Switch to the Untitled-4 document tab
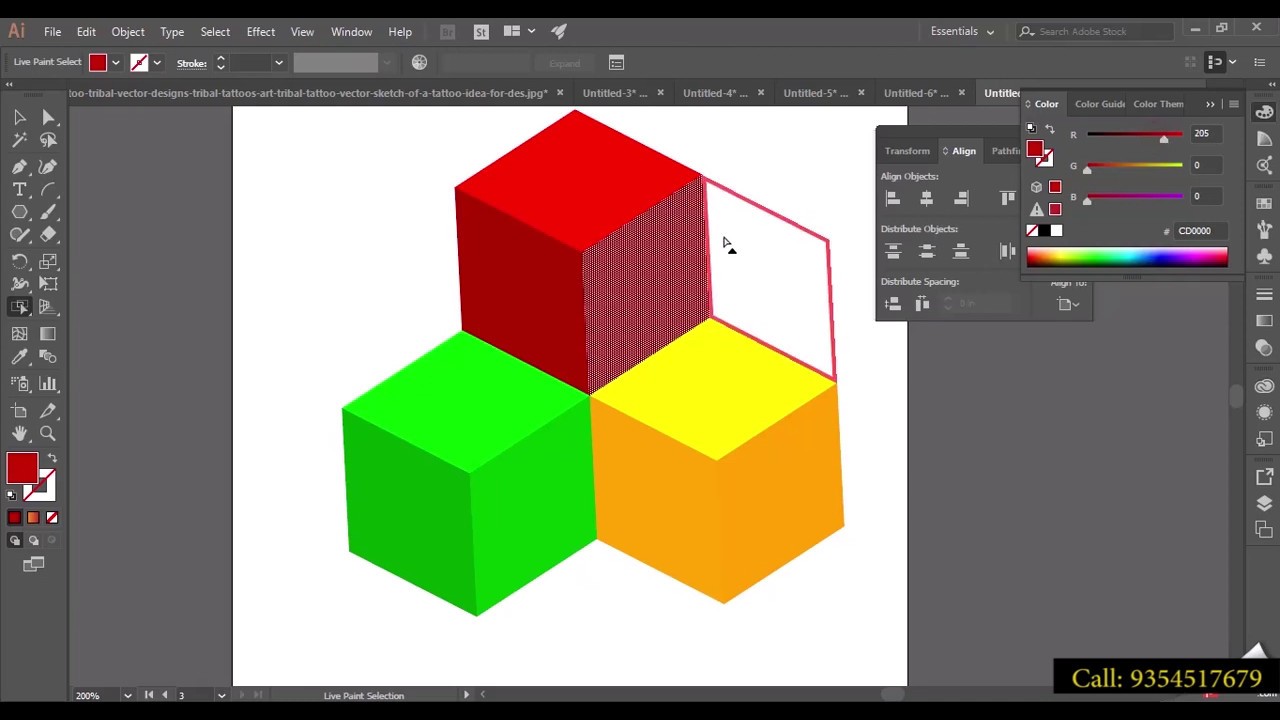1280x720 pixels. click(715, 93)
